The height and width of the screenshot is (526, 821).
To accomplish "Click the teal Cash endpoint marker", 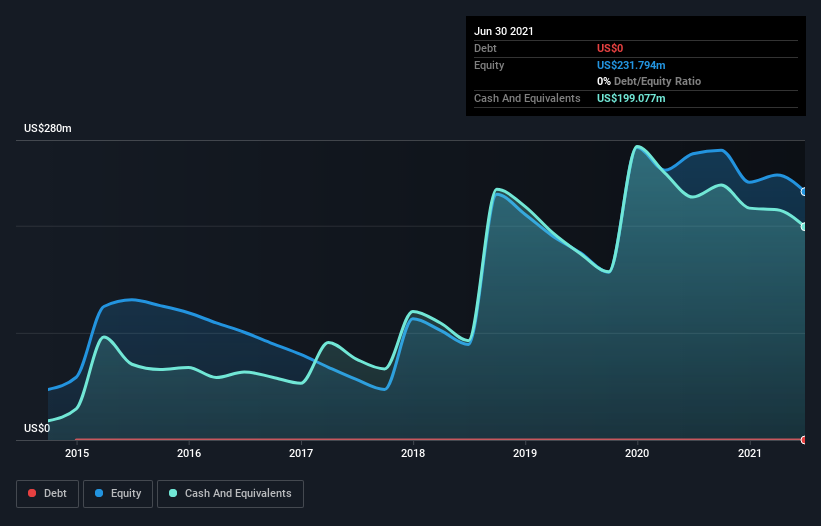I will click(x=804, y=227).
